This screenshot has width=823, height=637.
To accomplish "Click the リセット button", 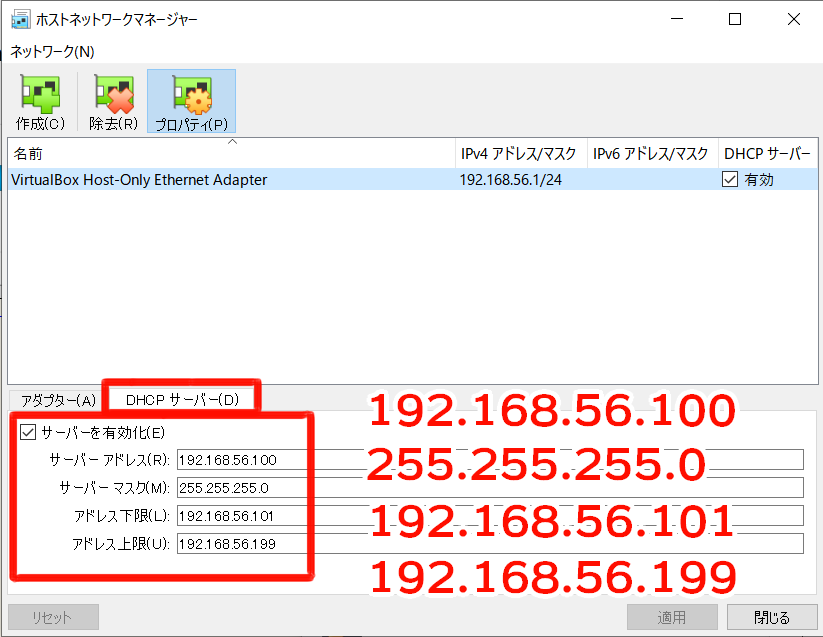I will (53, 617).
